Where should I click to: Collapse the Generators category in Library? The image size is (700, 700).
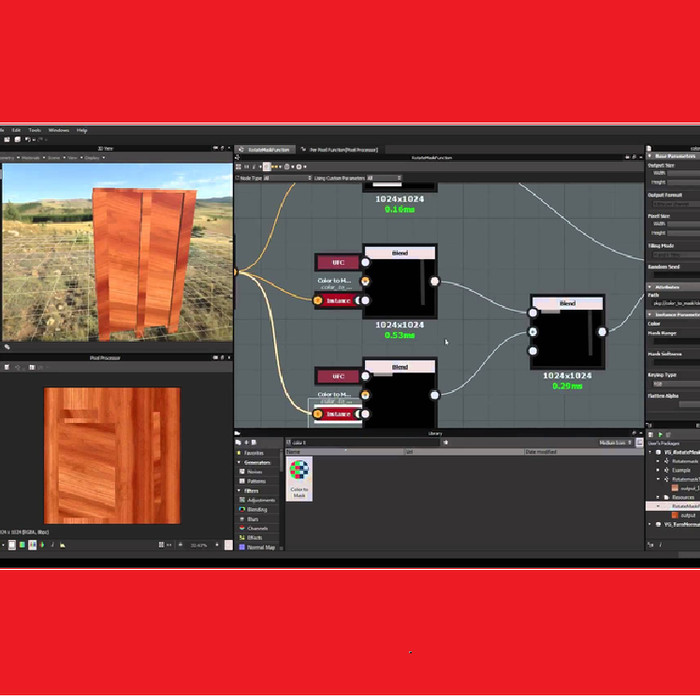239,463
